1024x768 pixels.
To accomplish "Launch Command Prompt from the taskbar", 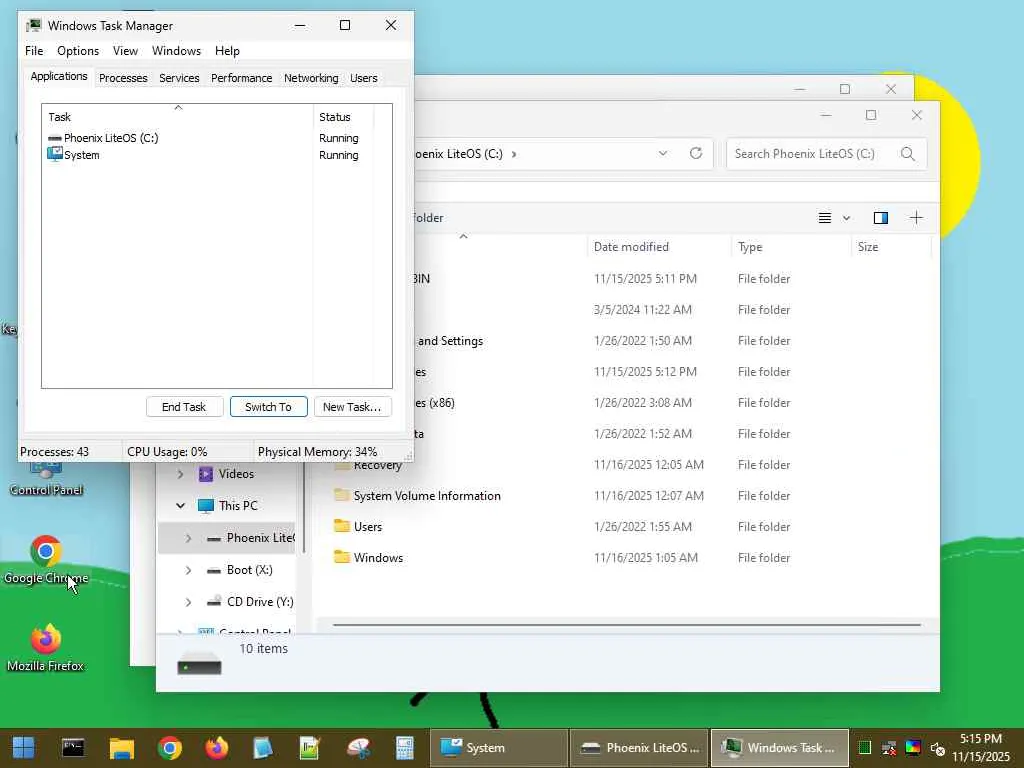I will click(x=73, y=748).
